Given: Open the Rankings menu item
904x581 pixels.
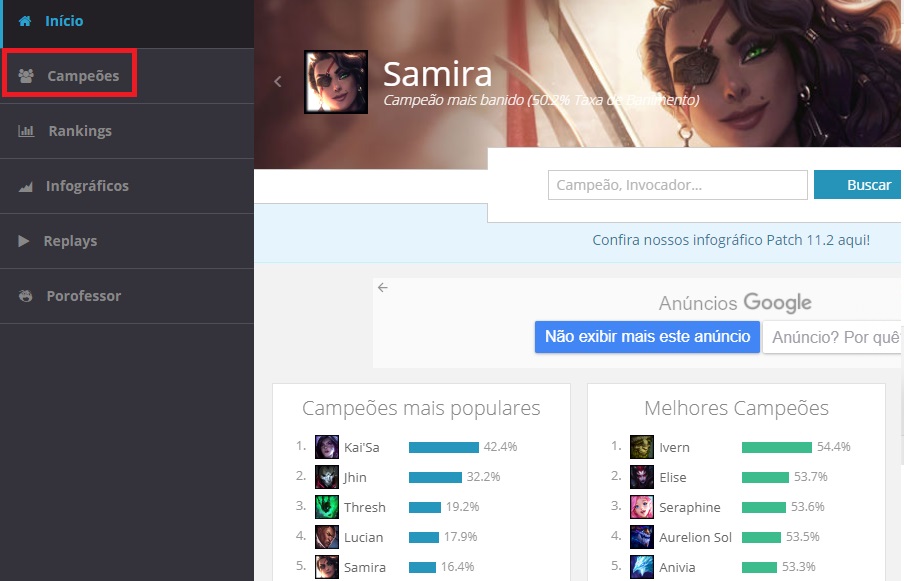Looking at the screenshot, I should click(x=127, y=131).
